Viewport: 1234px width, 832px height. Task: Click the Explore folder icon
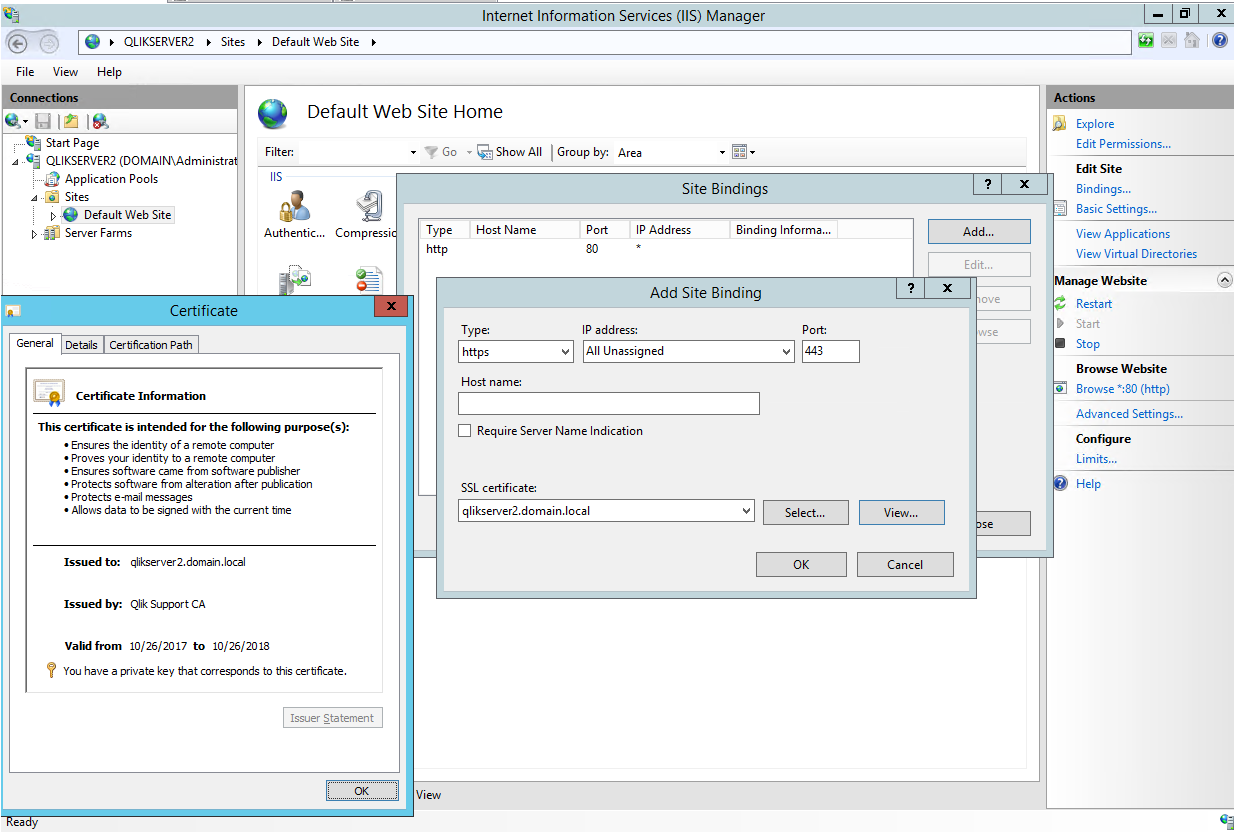click(x=1059, y=124)
